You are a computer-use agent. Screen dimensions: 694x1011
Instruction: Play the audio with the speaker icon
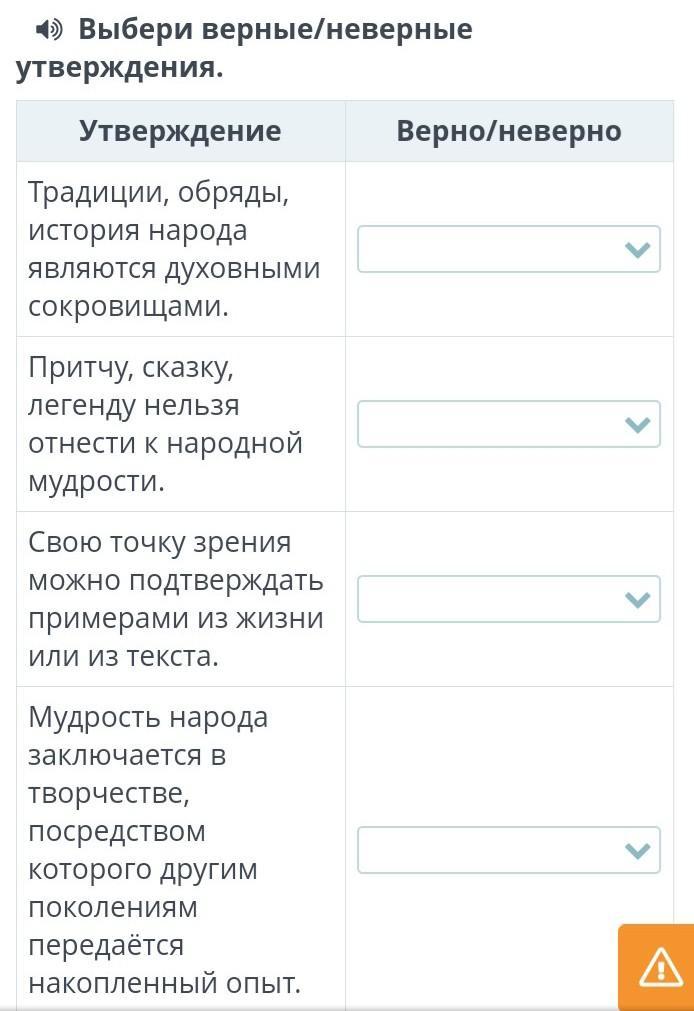(49, 29)
